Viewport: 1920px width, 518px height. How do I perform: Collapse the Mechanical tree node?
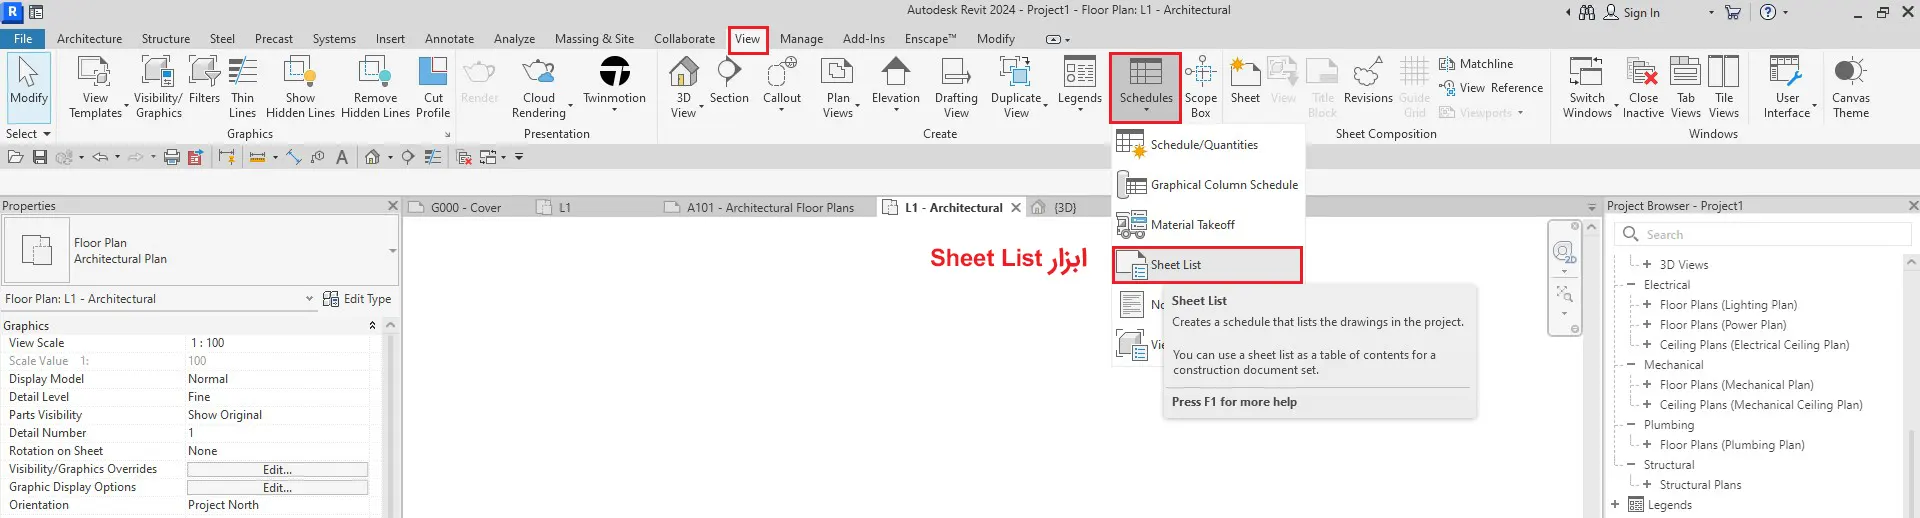pyautogui.click(x=1630, y=365)
